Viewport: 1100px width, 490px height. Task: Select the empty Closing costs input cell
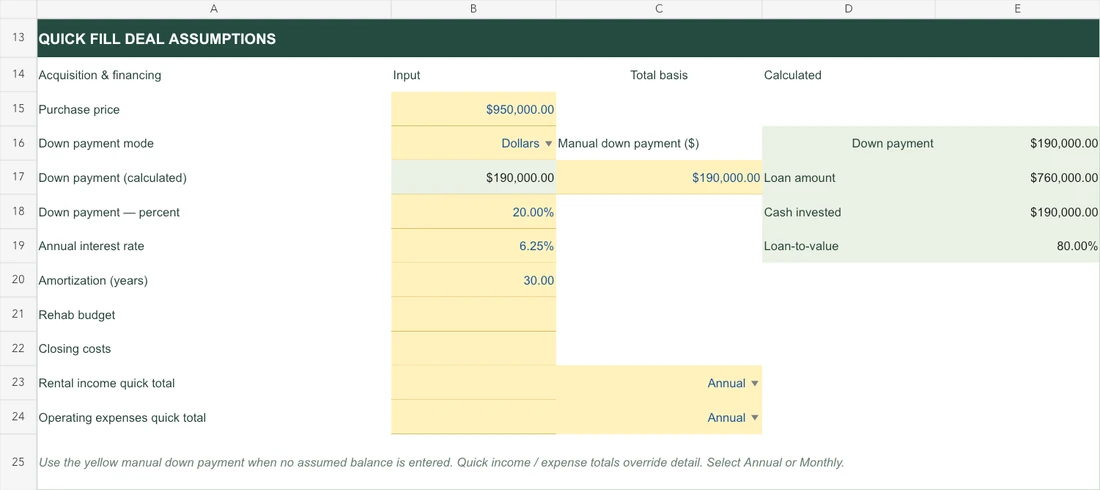[474, 349]
